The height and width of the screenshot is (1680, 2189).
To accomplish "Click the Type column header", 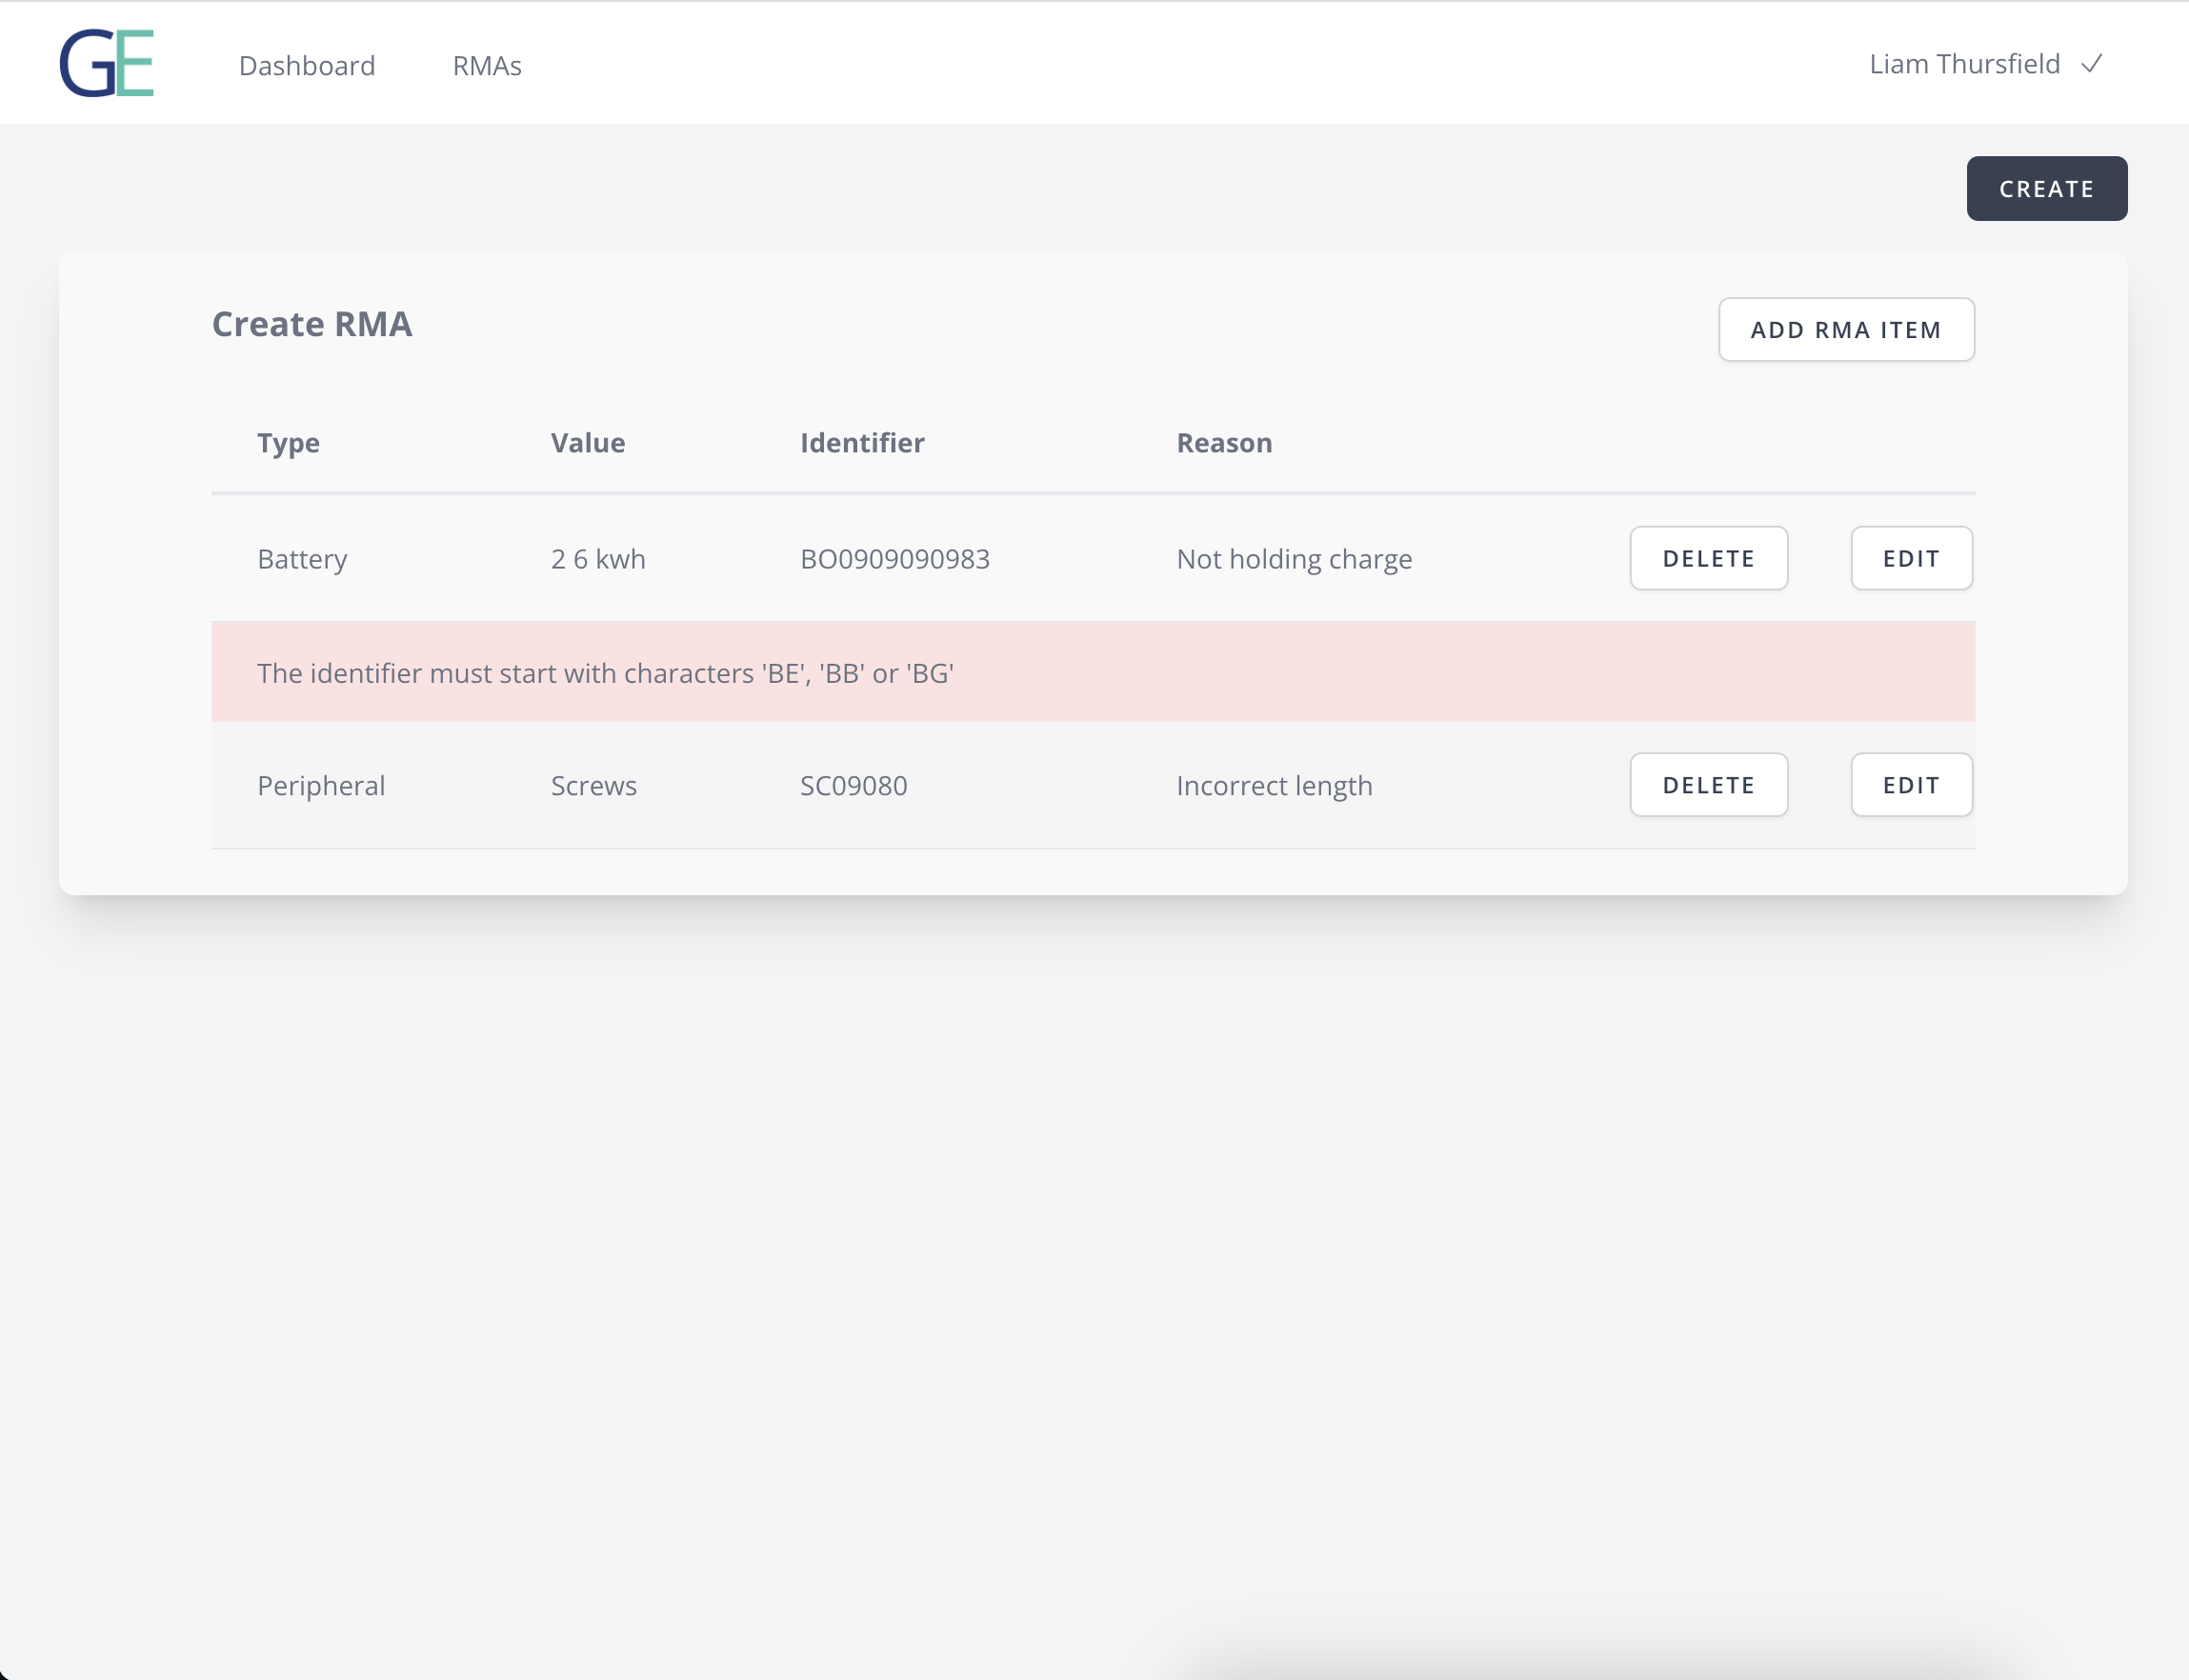I will tap(288, 442).
